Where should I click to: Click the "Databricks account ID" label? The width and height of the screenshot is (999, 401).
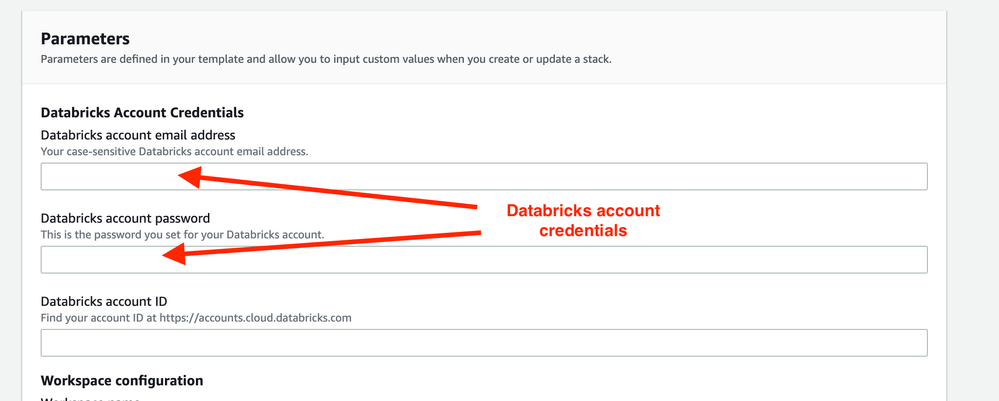[x=104, y=301]
